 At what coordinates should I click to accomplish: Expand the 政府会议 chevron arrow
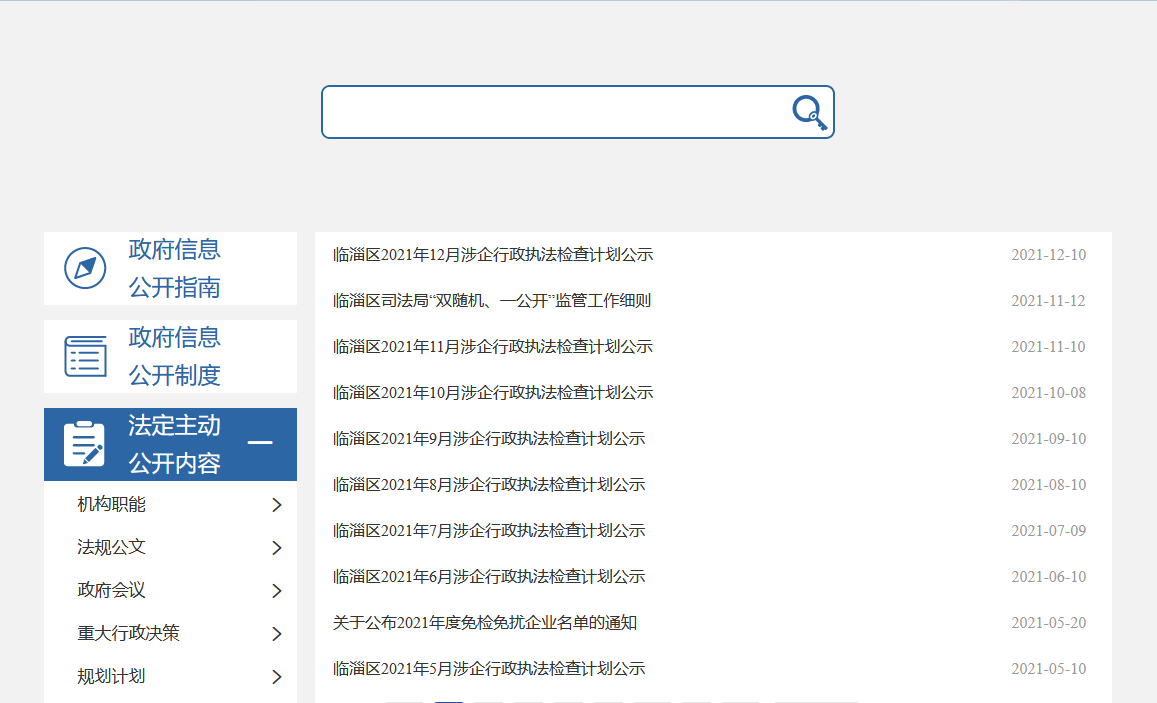point(277,591)
